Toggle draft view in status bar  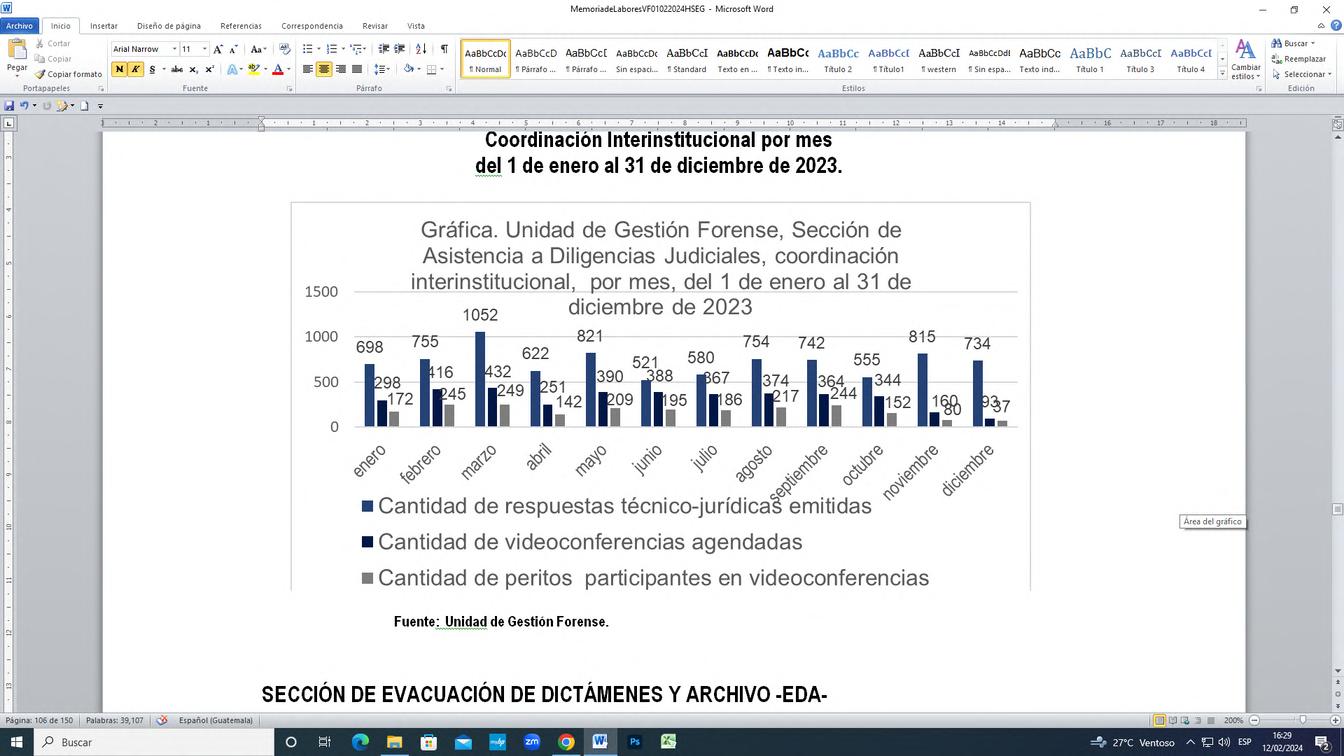point(1212,721)
